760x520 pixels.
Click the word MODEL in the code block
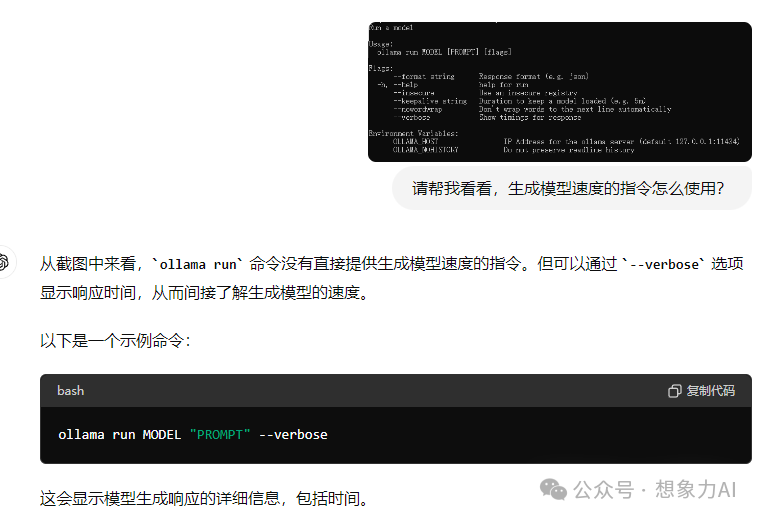pyautogui.click(x=161, y=435)
